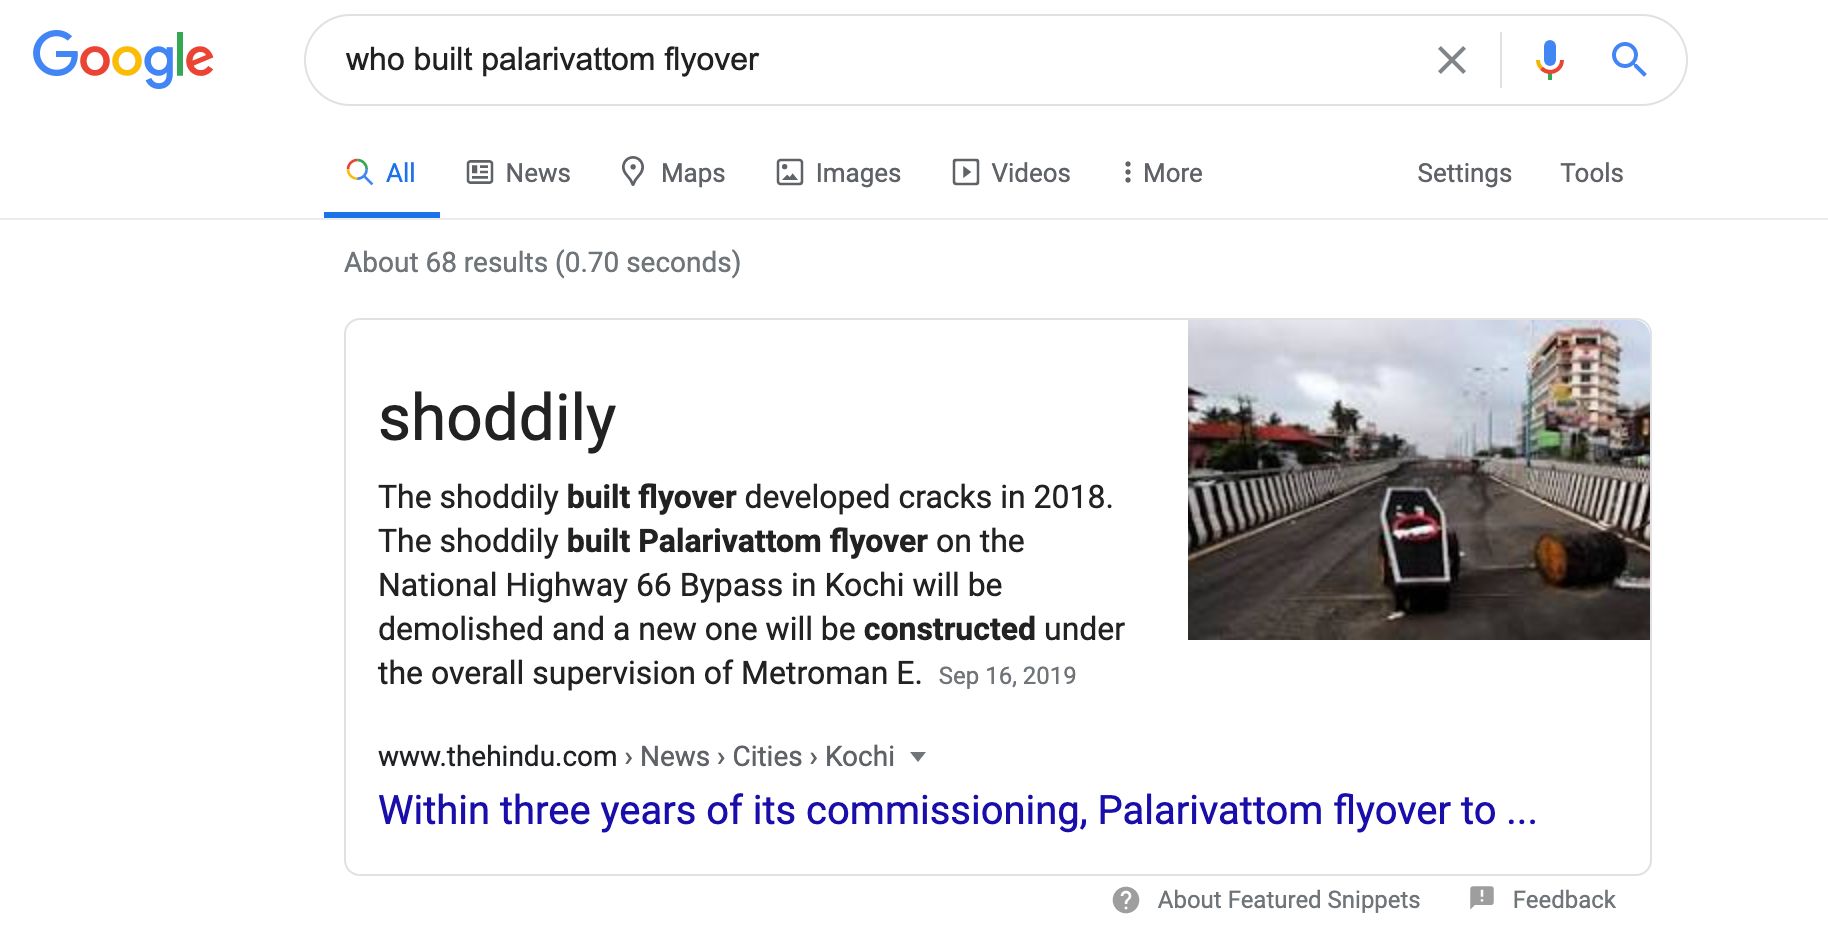Select the Videos search icon

click(965, 172)
